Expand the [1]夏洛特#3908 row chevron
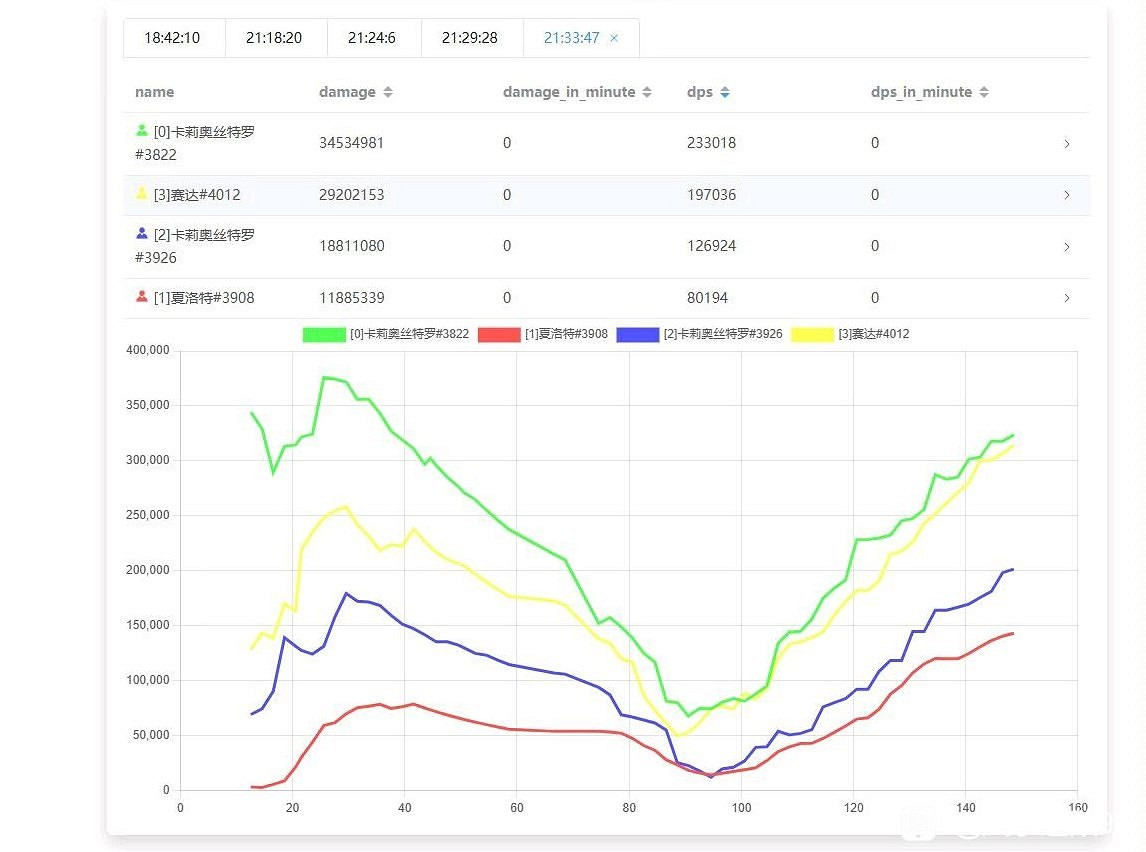 (1067, 298)
